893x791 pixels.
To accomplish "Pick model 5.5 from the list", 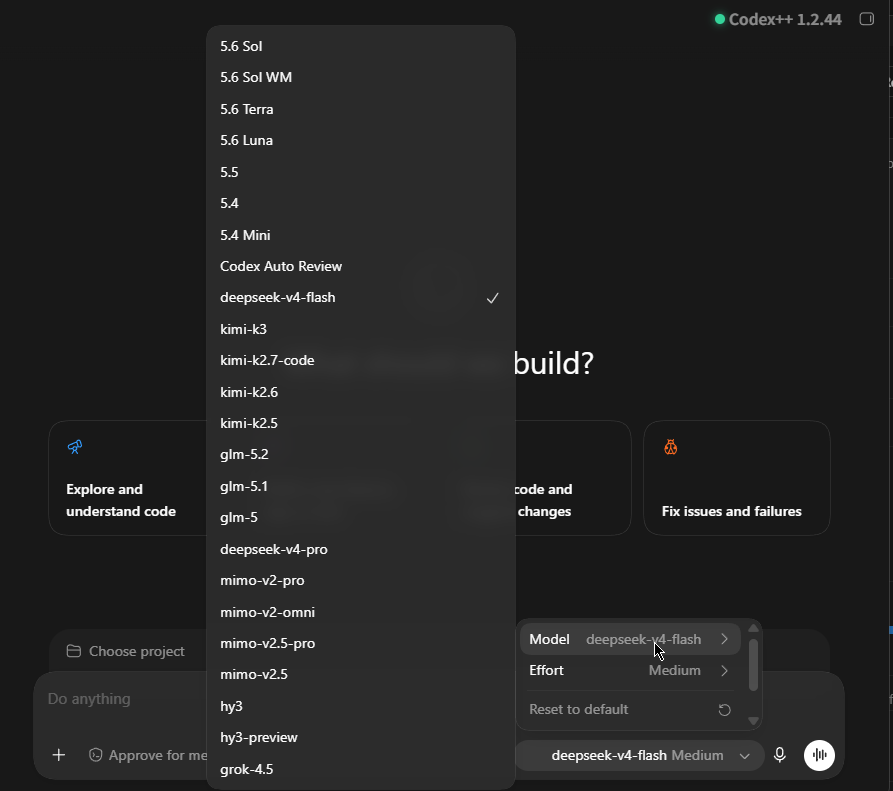I will click(361, 172).
